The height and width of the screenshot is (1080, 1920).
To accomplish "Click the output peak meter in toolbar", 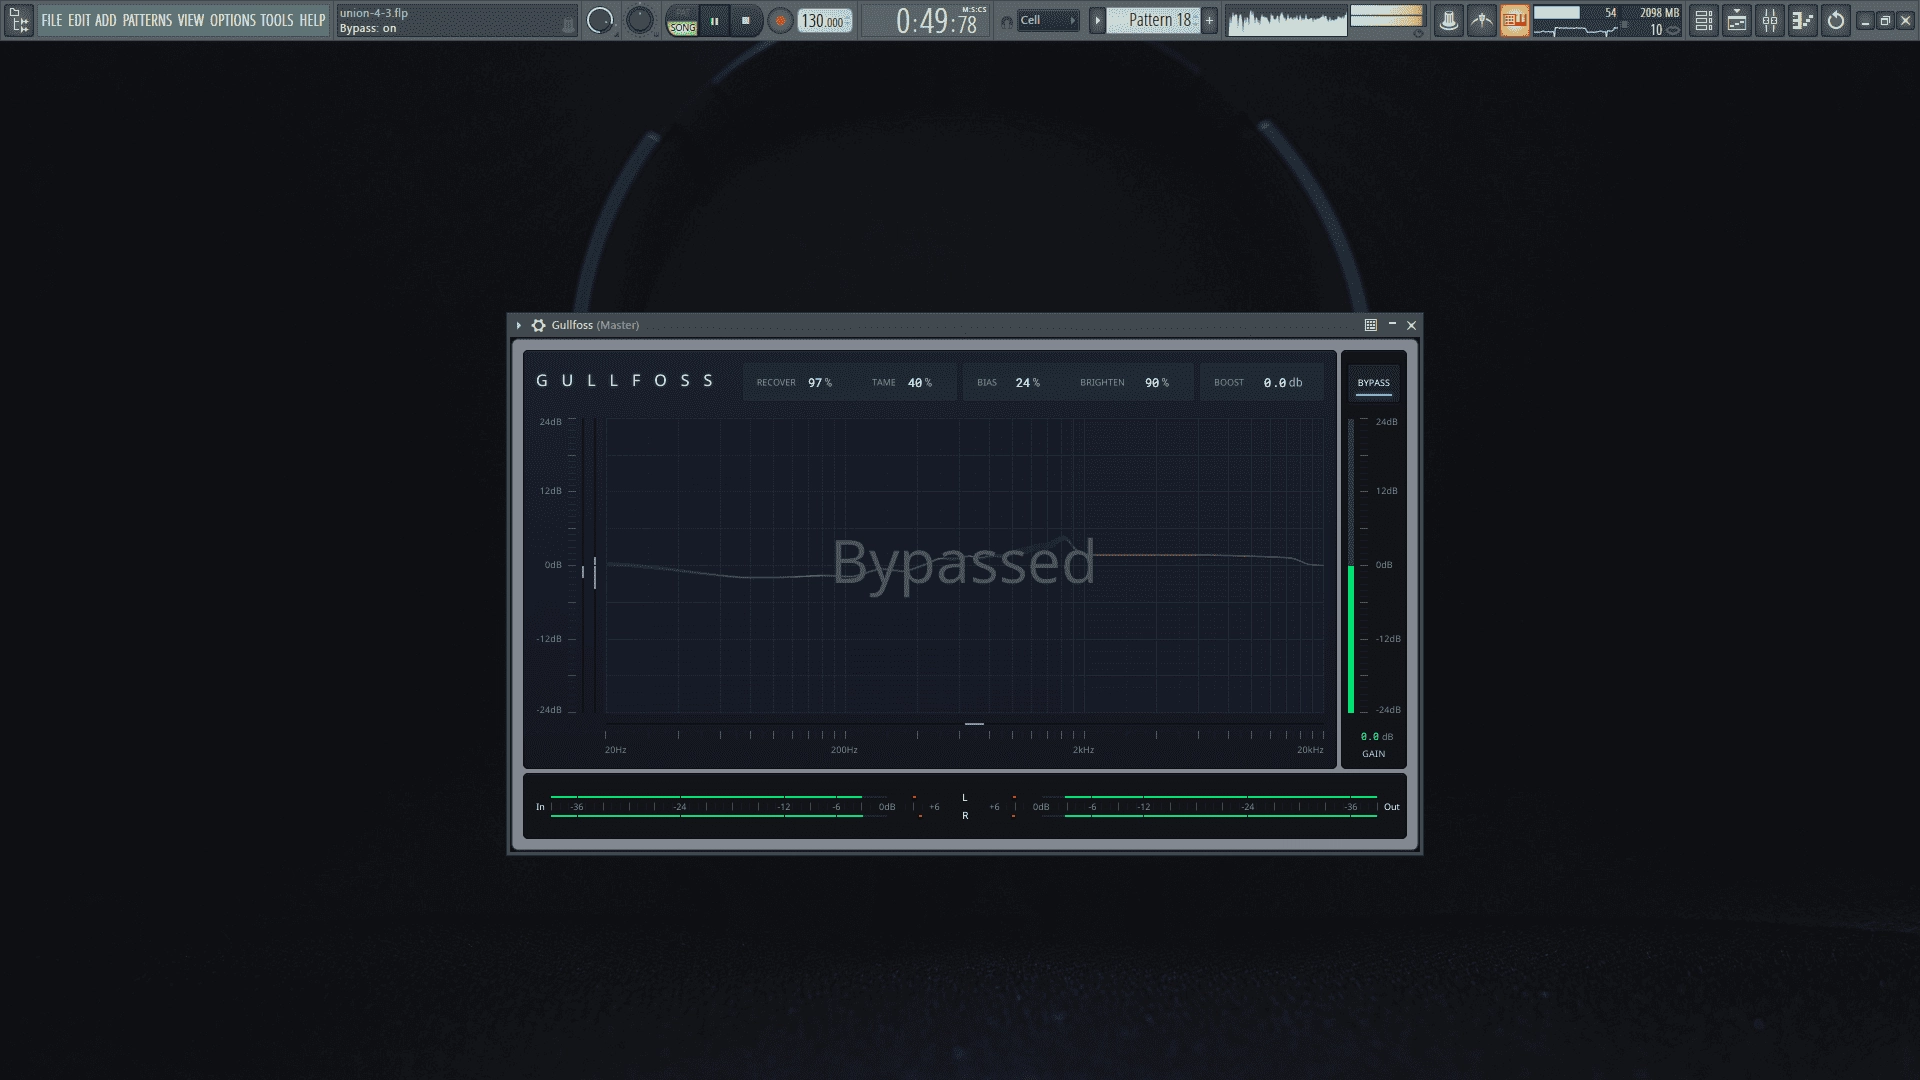I will tap(1386, 16).
